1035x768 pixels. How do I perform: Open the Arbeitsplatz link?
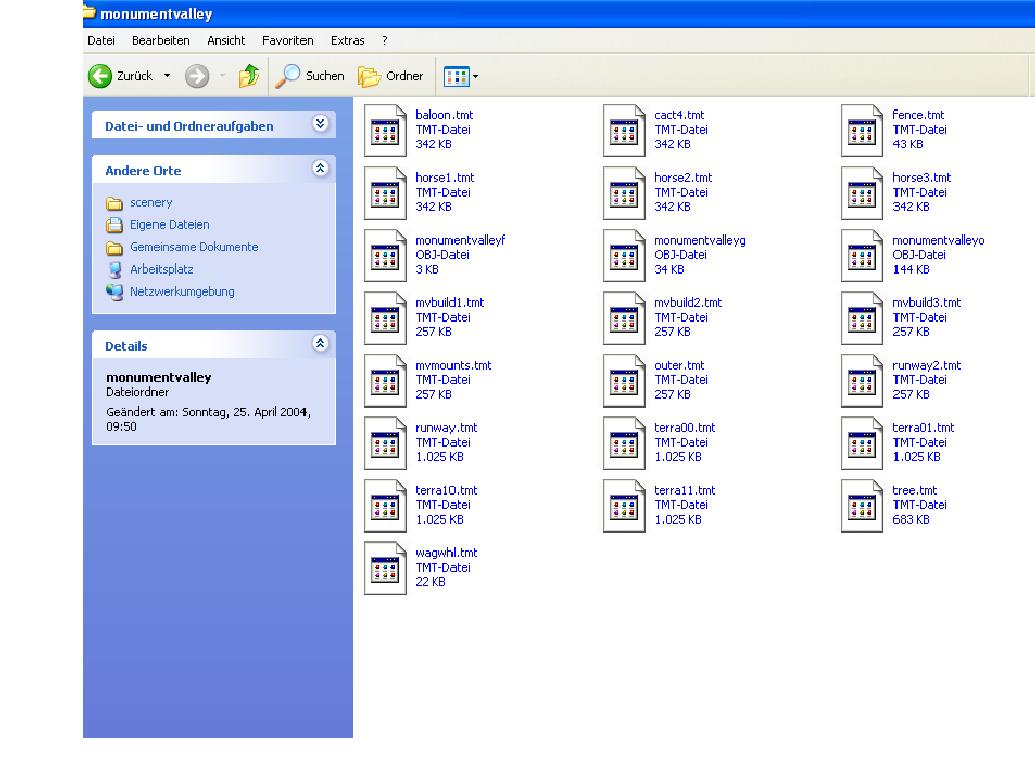(161, 270)
